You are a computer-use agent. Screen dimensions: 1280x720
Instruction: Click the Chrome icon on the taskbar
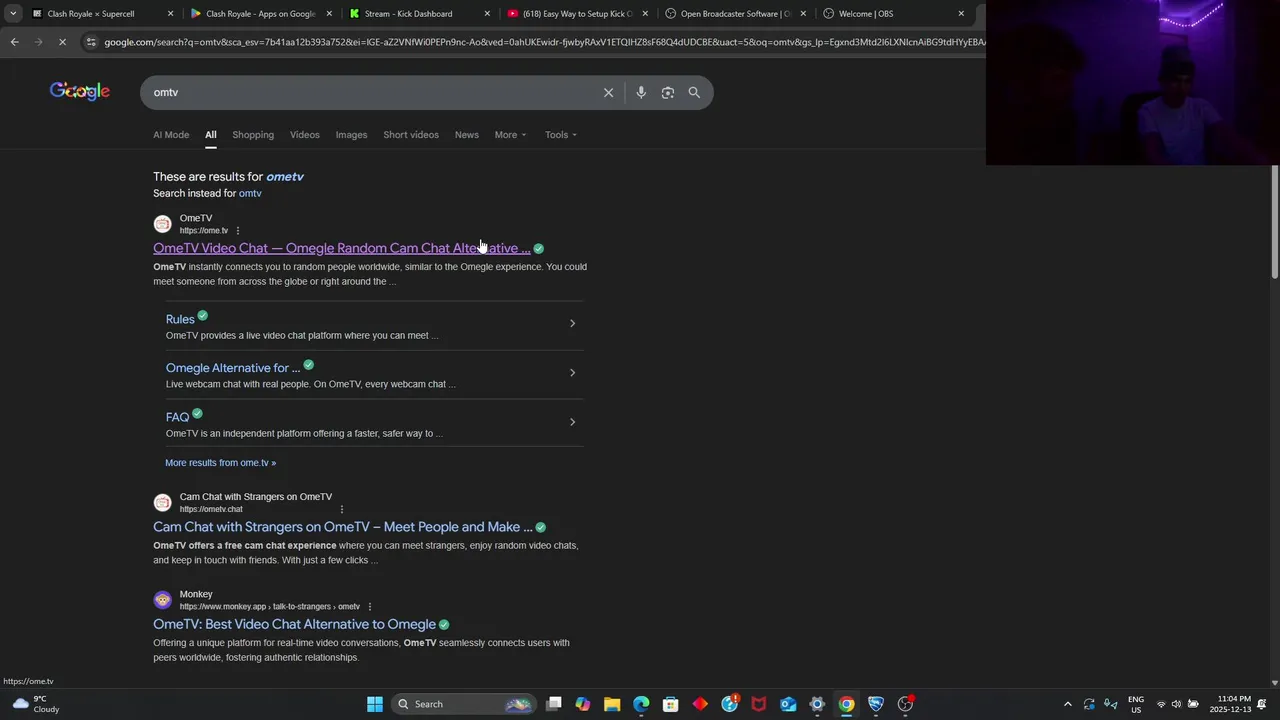(846, 704)
